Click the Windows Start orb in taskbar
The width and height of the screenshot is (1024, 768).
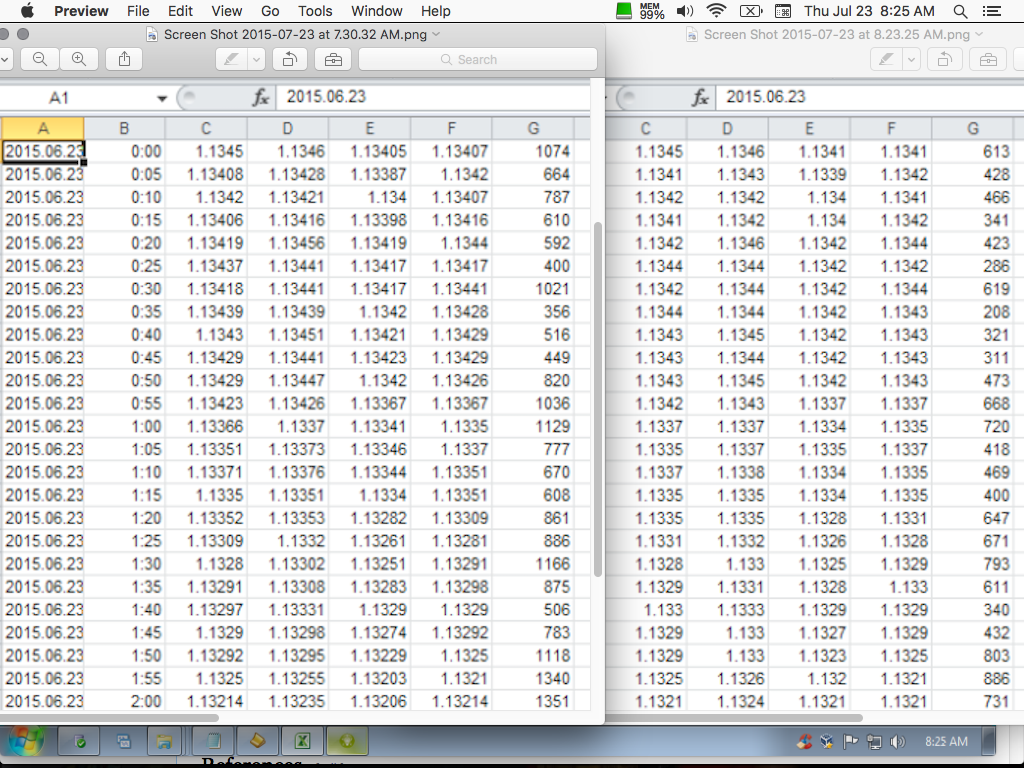(26, 741)
